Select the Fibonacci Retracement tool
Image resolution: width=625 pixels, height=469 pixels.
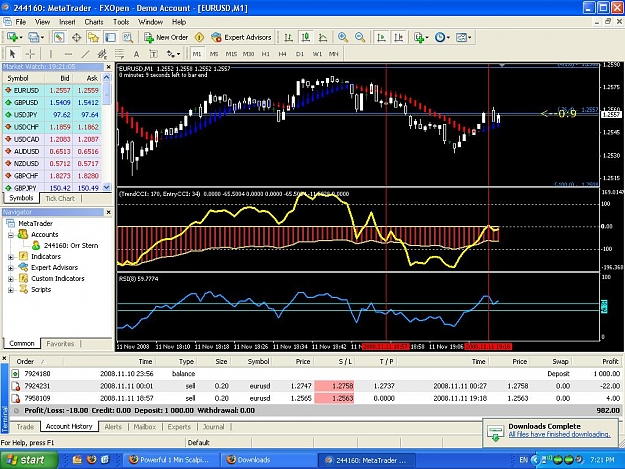[119, 54]
